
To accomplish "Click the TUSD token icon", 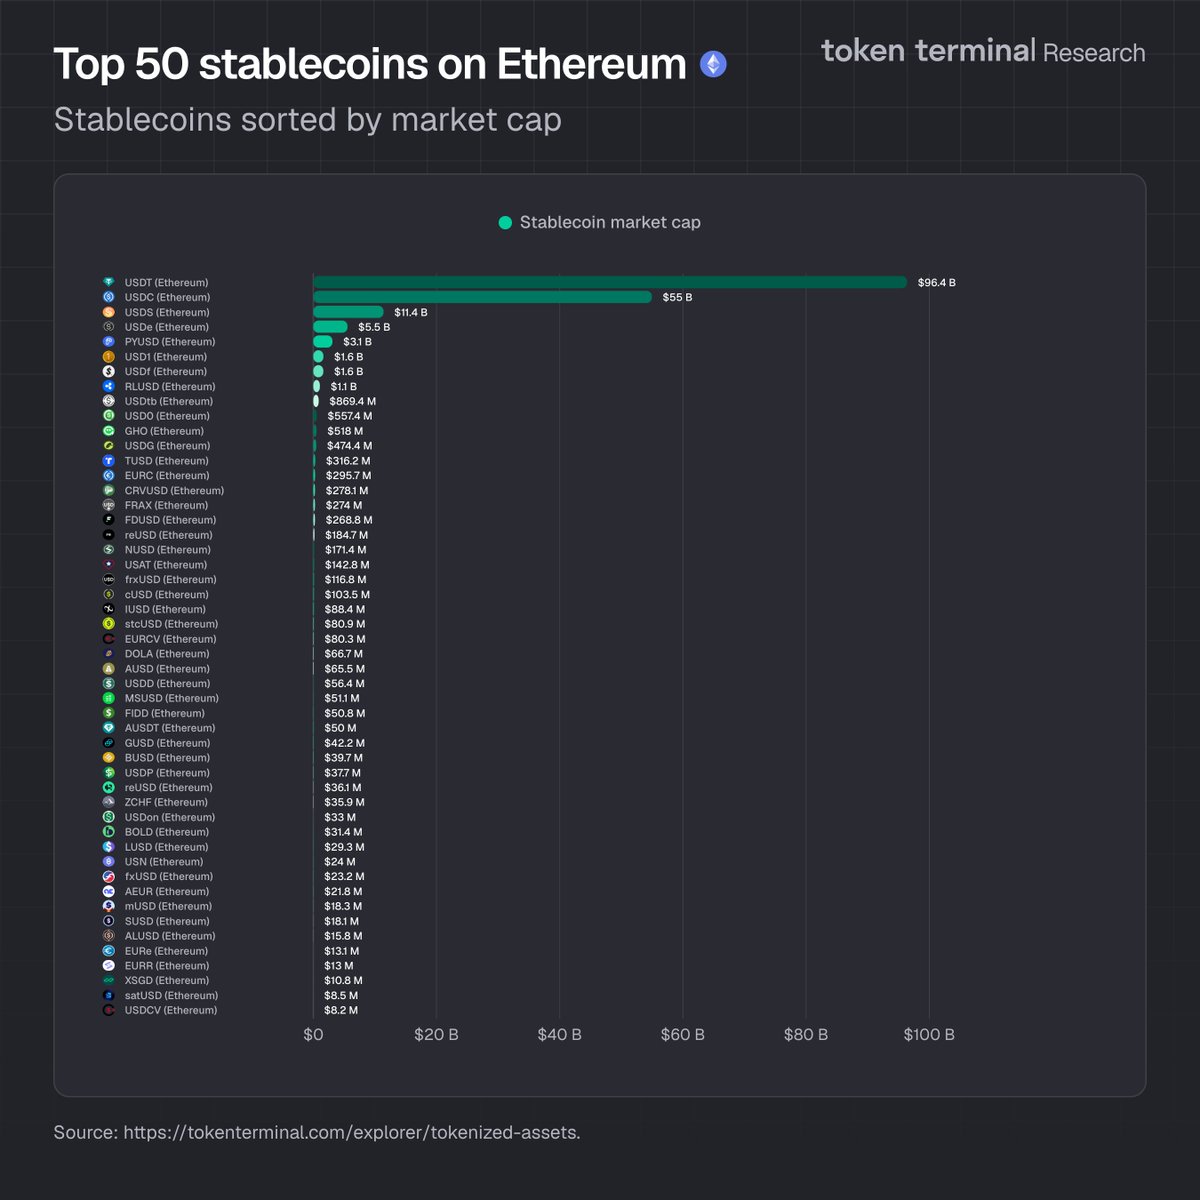I will pos(109,461).
